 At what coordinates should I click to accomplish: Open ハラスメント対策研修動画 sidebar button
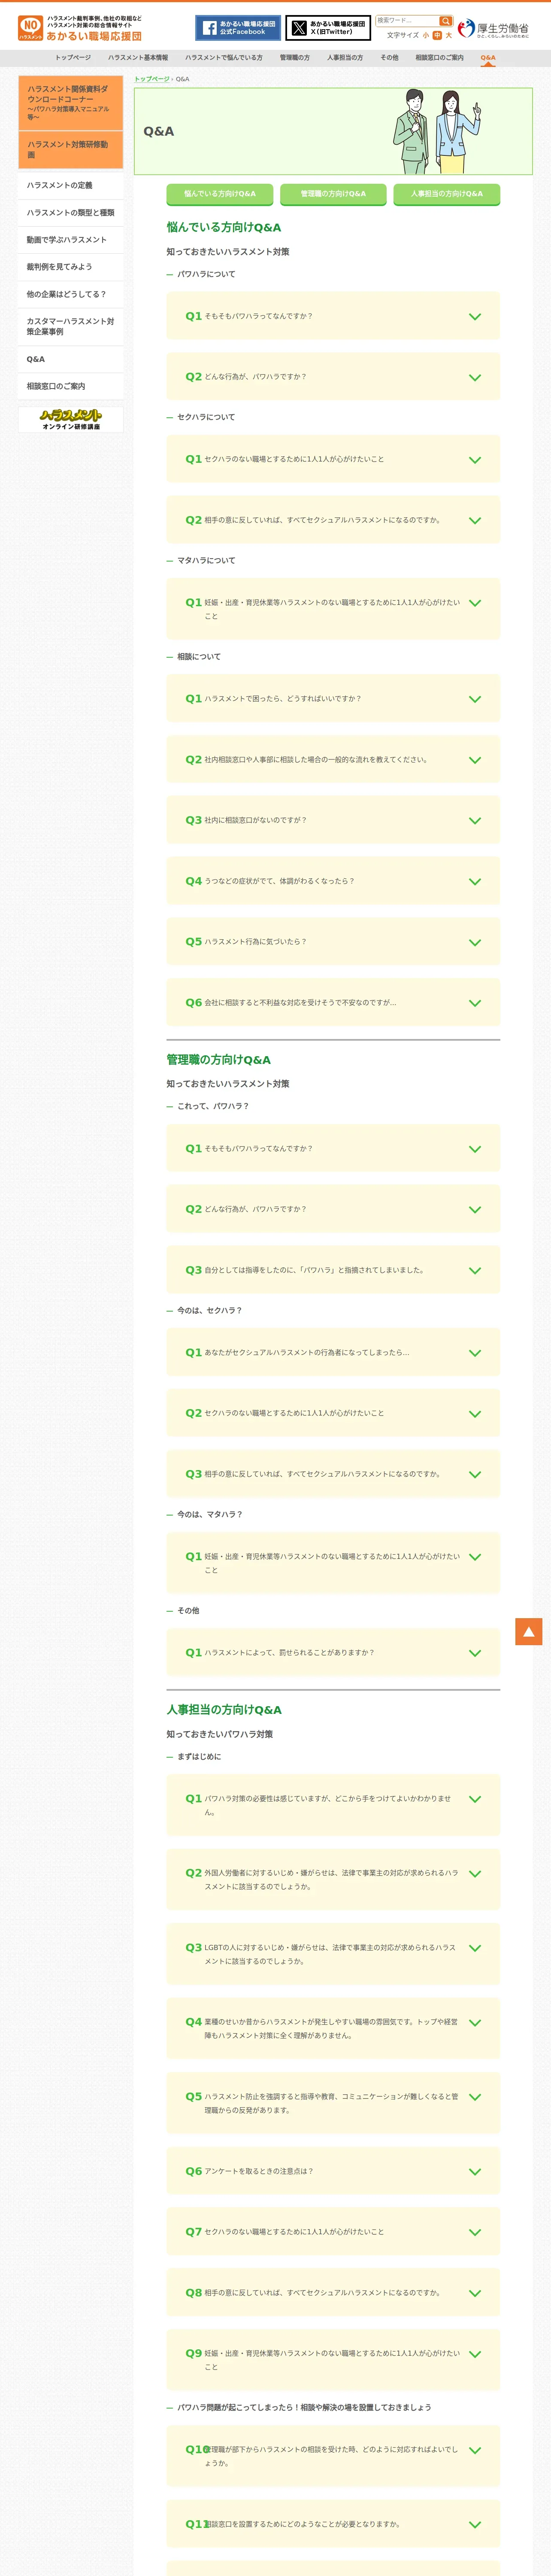pos(71,150)
